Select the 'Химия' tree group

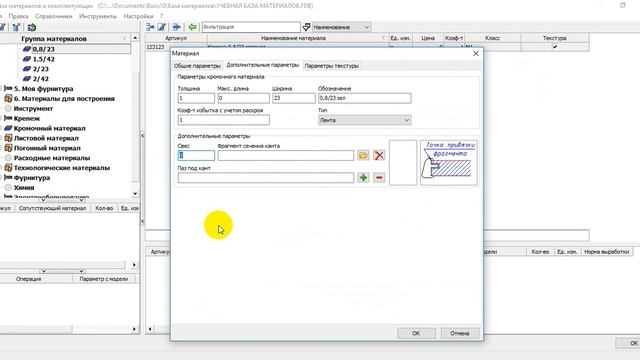coord(24,187)
